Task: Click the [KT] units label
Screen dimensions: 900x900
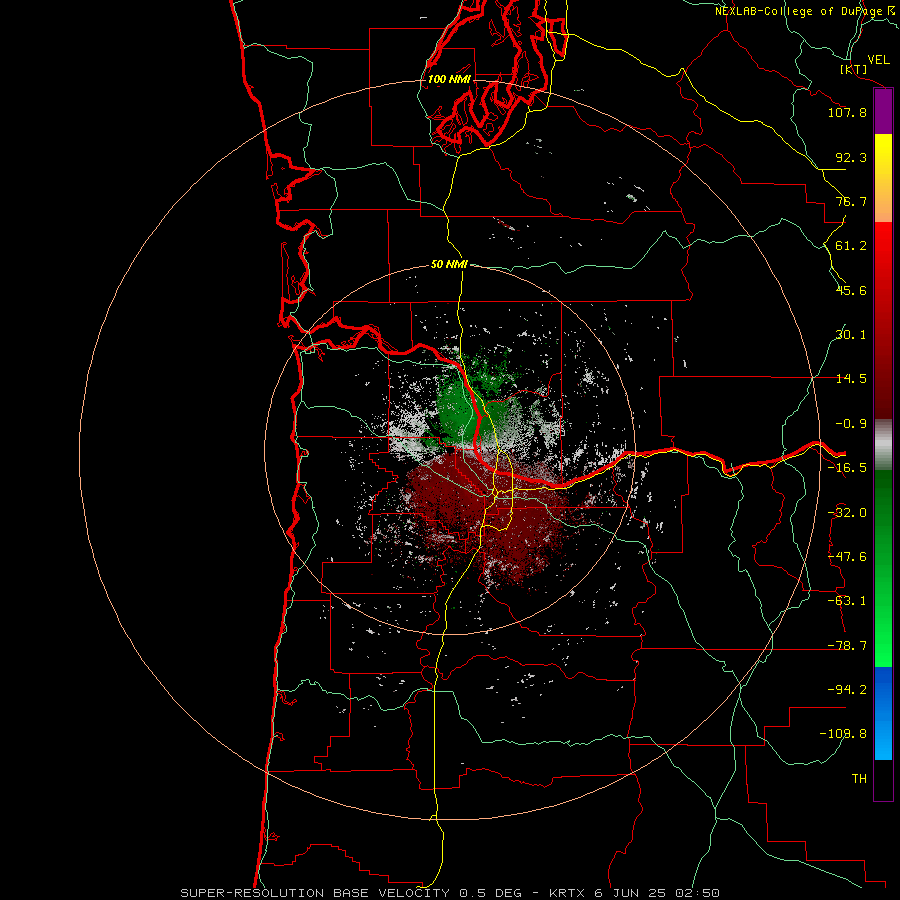Action: tap(854, 69)
